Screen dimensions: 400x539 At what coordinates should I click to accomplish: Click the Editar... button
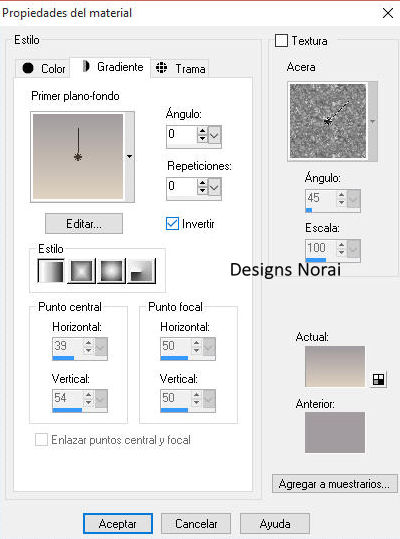pyautogui.click(x=84, y=224)
